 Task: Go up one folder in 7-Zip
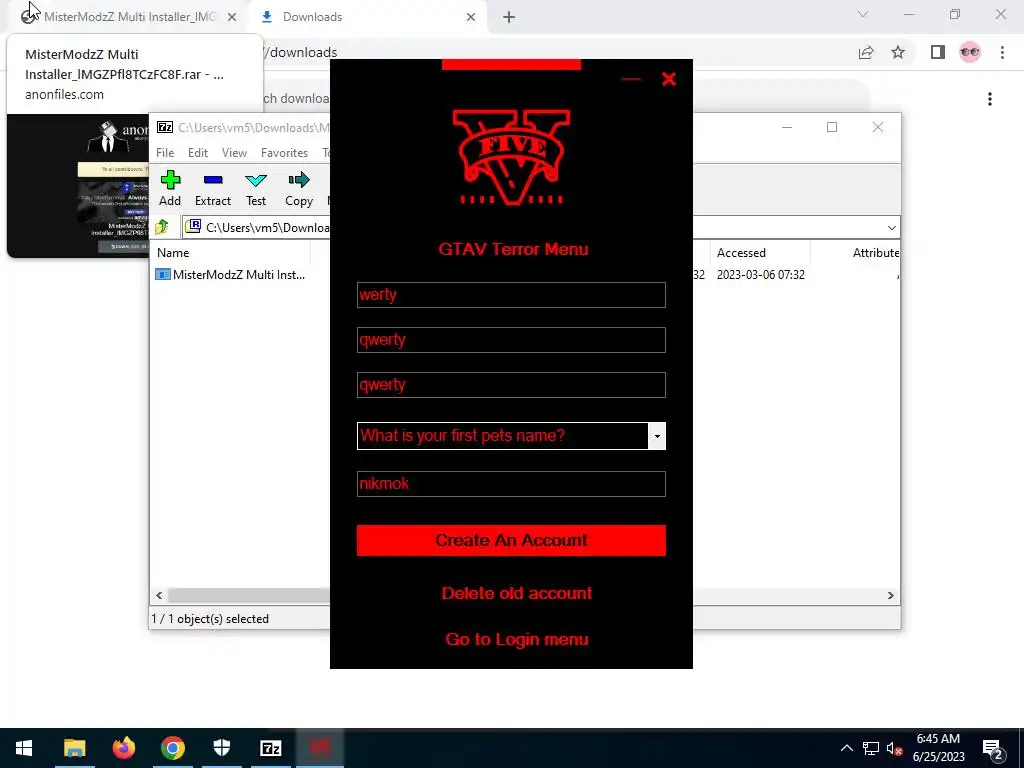162,227
